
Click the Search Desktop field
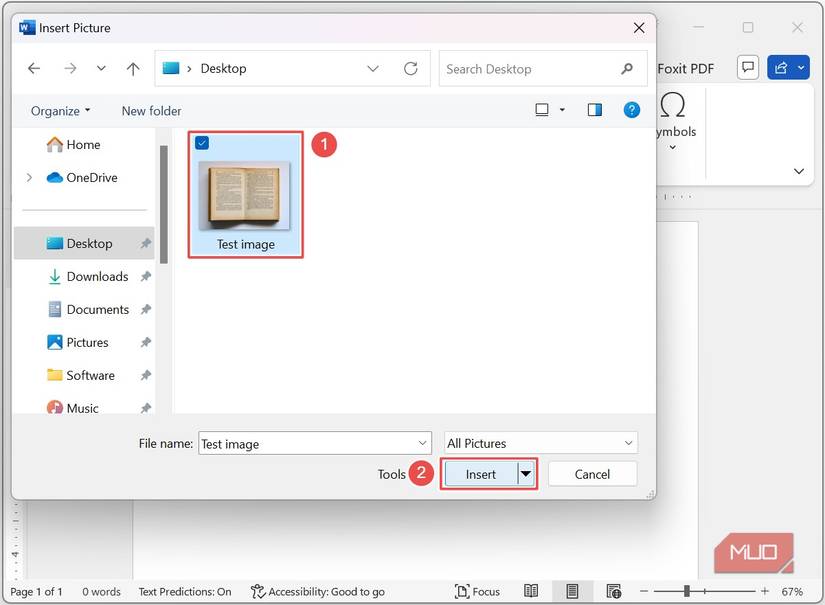(542, 68)
